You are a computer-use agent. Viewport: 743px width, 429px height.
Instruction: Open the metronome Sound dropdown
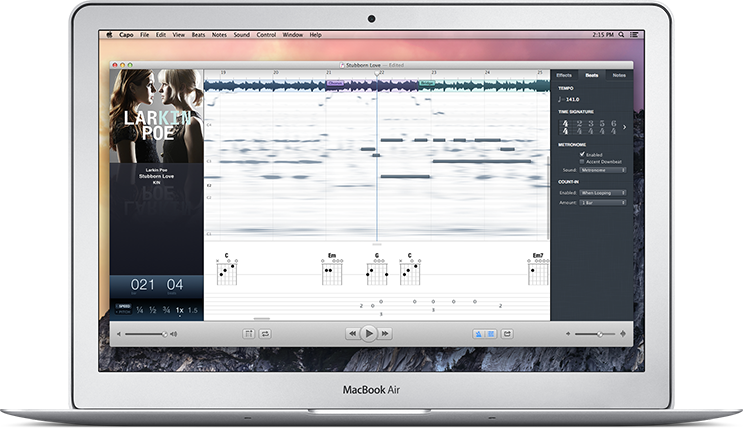tap(603, 170)
